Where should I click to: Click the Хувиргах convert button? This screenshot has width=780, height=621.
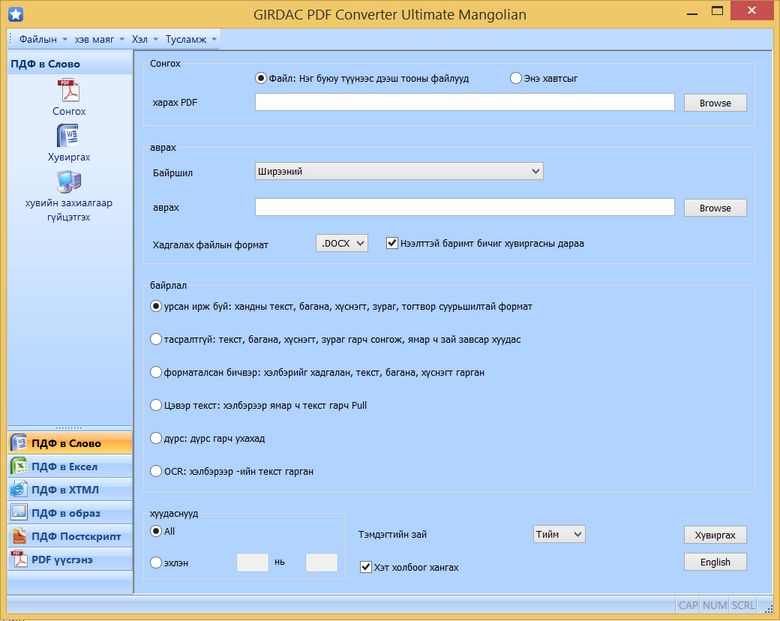[715, 535]
